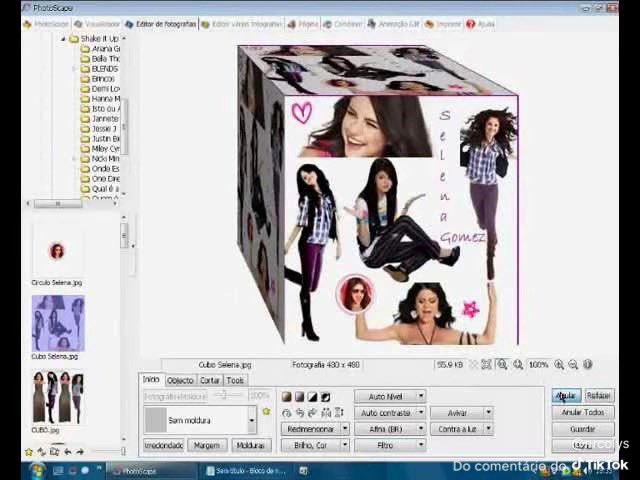
Task: Click the Irredondado button
Action: pyautogui.click(x=164, y=445)
